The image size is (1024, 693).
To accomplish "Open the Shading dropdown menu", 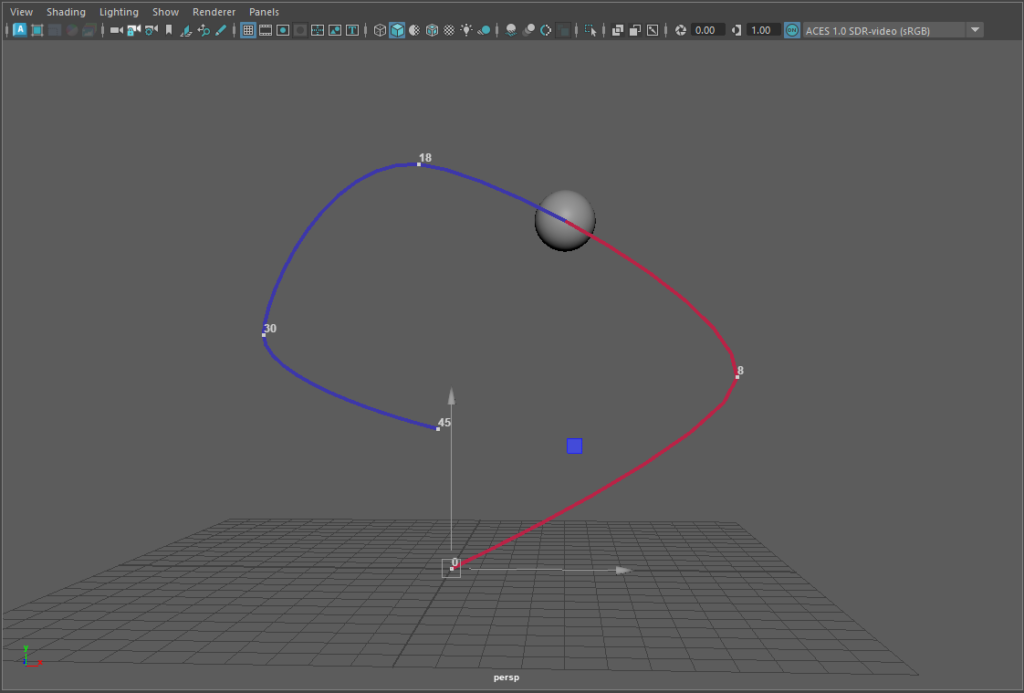I will pos(66,12).
